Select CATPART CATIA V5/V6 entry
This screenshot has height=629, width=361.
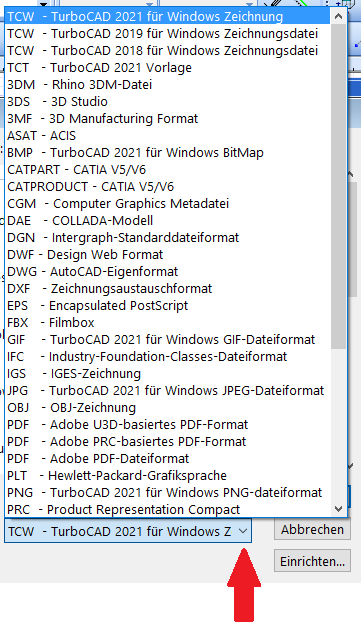point(168,170)
